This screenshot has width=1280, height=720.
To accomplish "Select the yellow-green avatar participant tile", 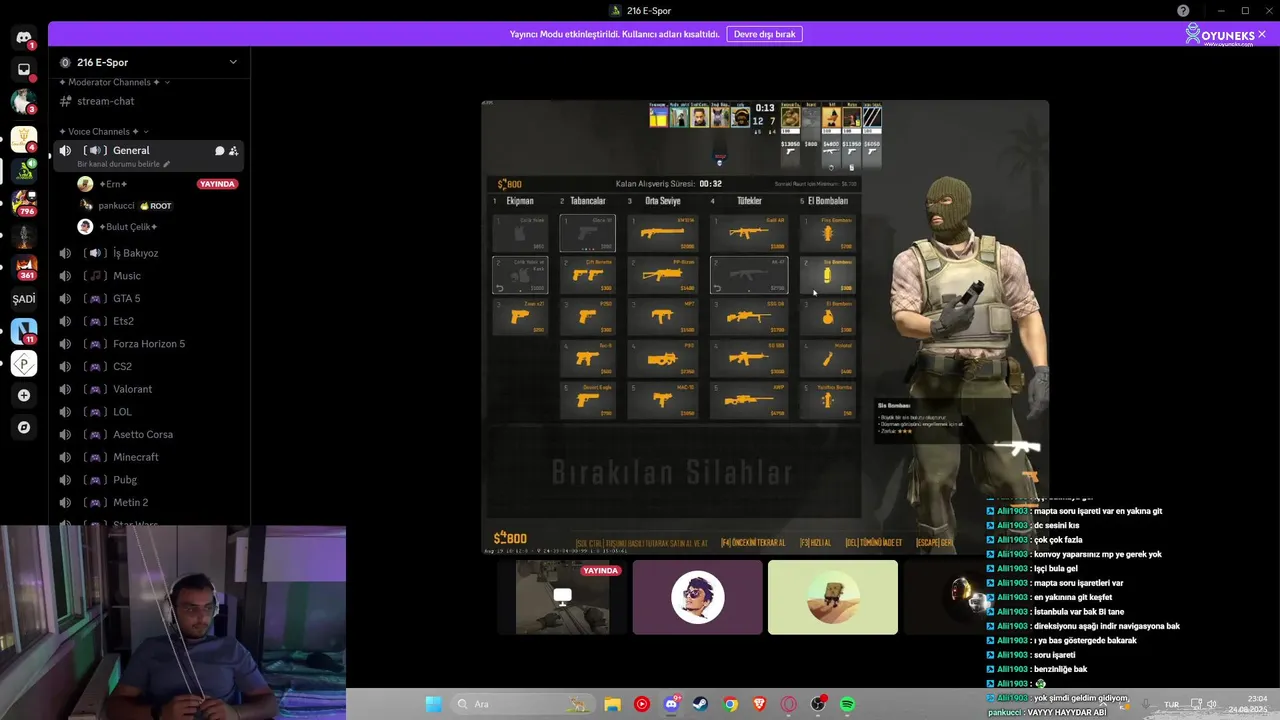I will (x=833, y=597).
